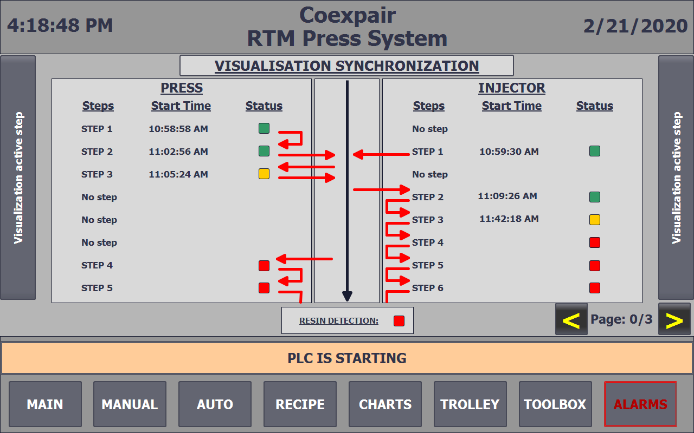Switch to the MAIN screen
Screen dimensions: 694x433
click(x=45, y=404)
